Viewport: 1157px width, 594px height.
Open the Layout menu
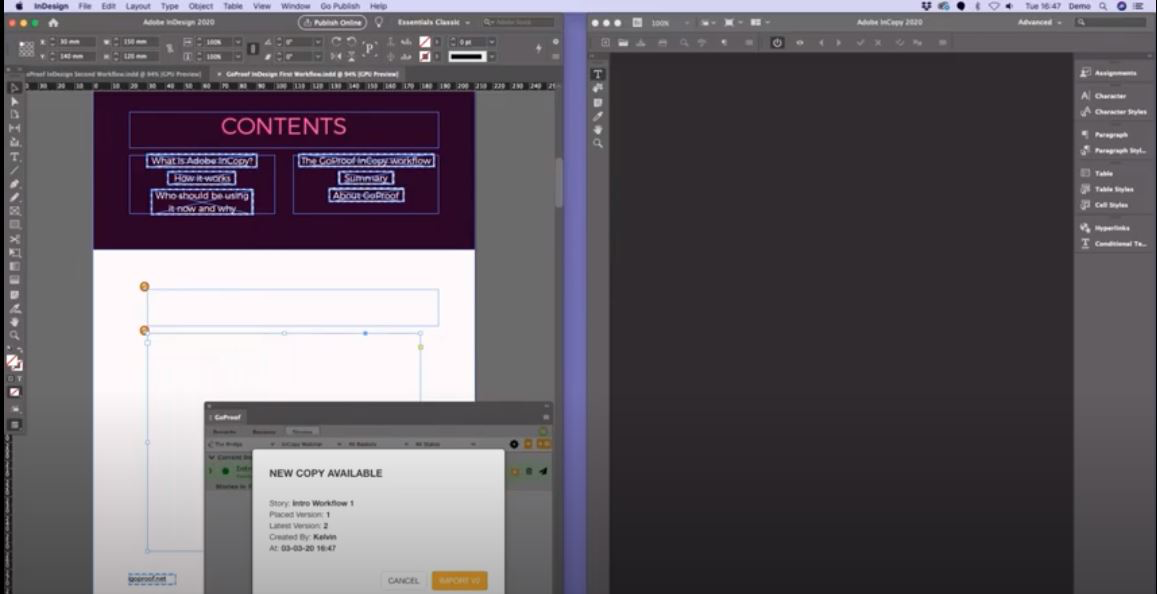coord(137,6)
